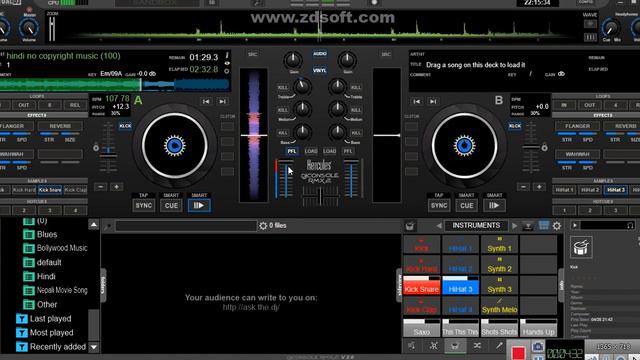Screen dimensions: 640x360
Task: Toggle right Medium KILL button
Action: click(x=356, y=110)
